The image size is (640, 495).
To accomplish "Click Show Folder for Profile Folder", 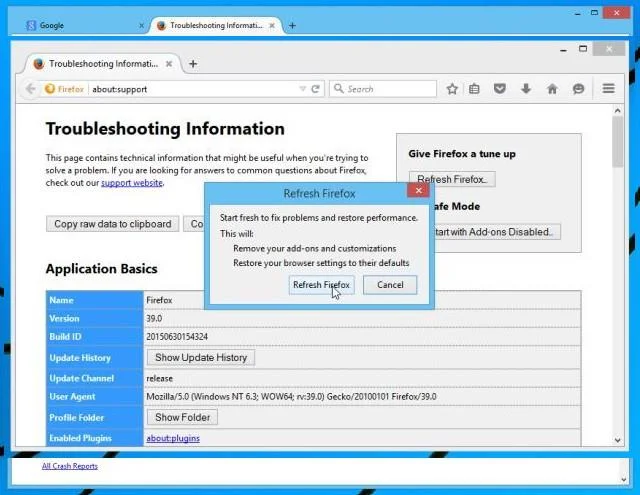I will [x=182, y=417].
